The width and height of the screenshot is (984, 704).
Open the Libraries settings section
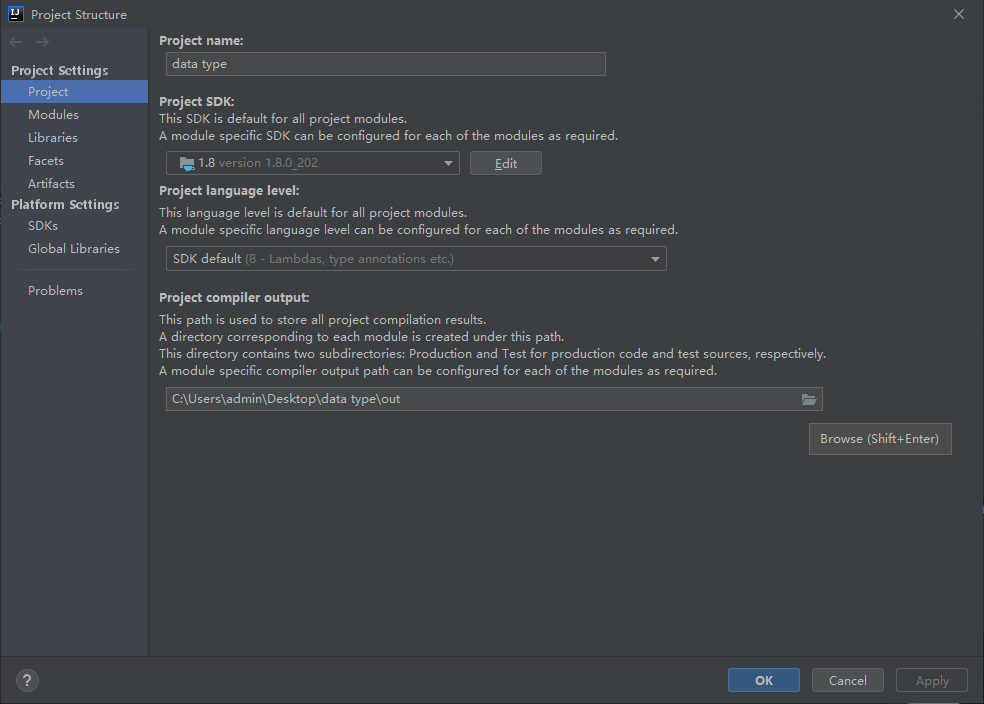point(53,138)
